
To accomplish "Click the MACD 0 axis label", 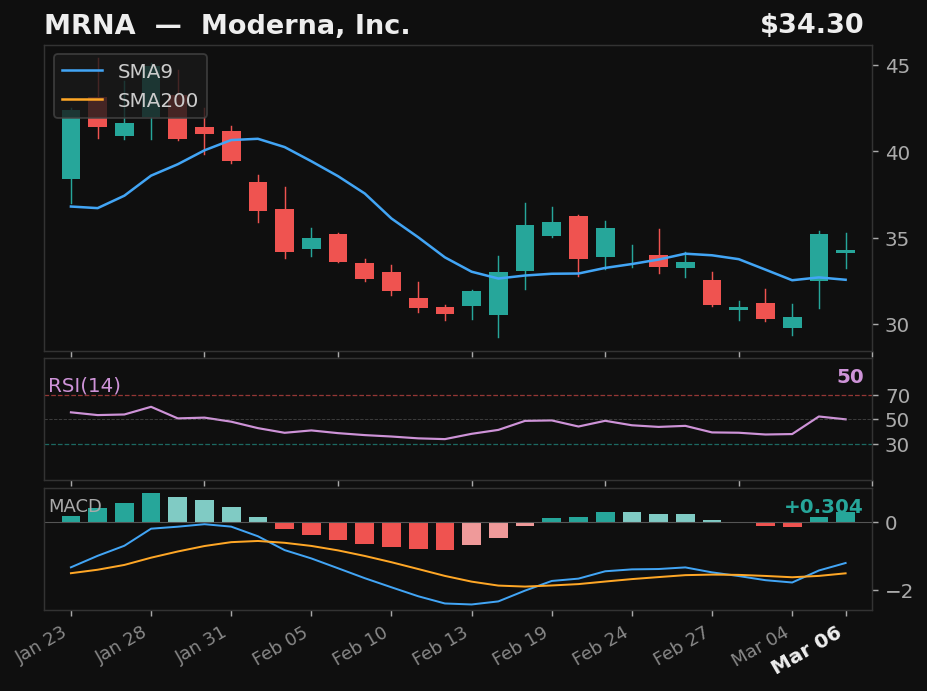I will coord(892,523).
